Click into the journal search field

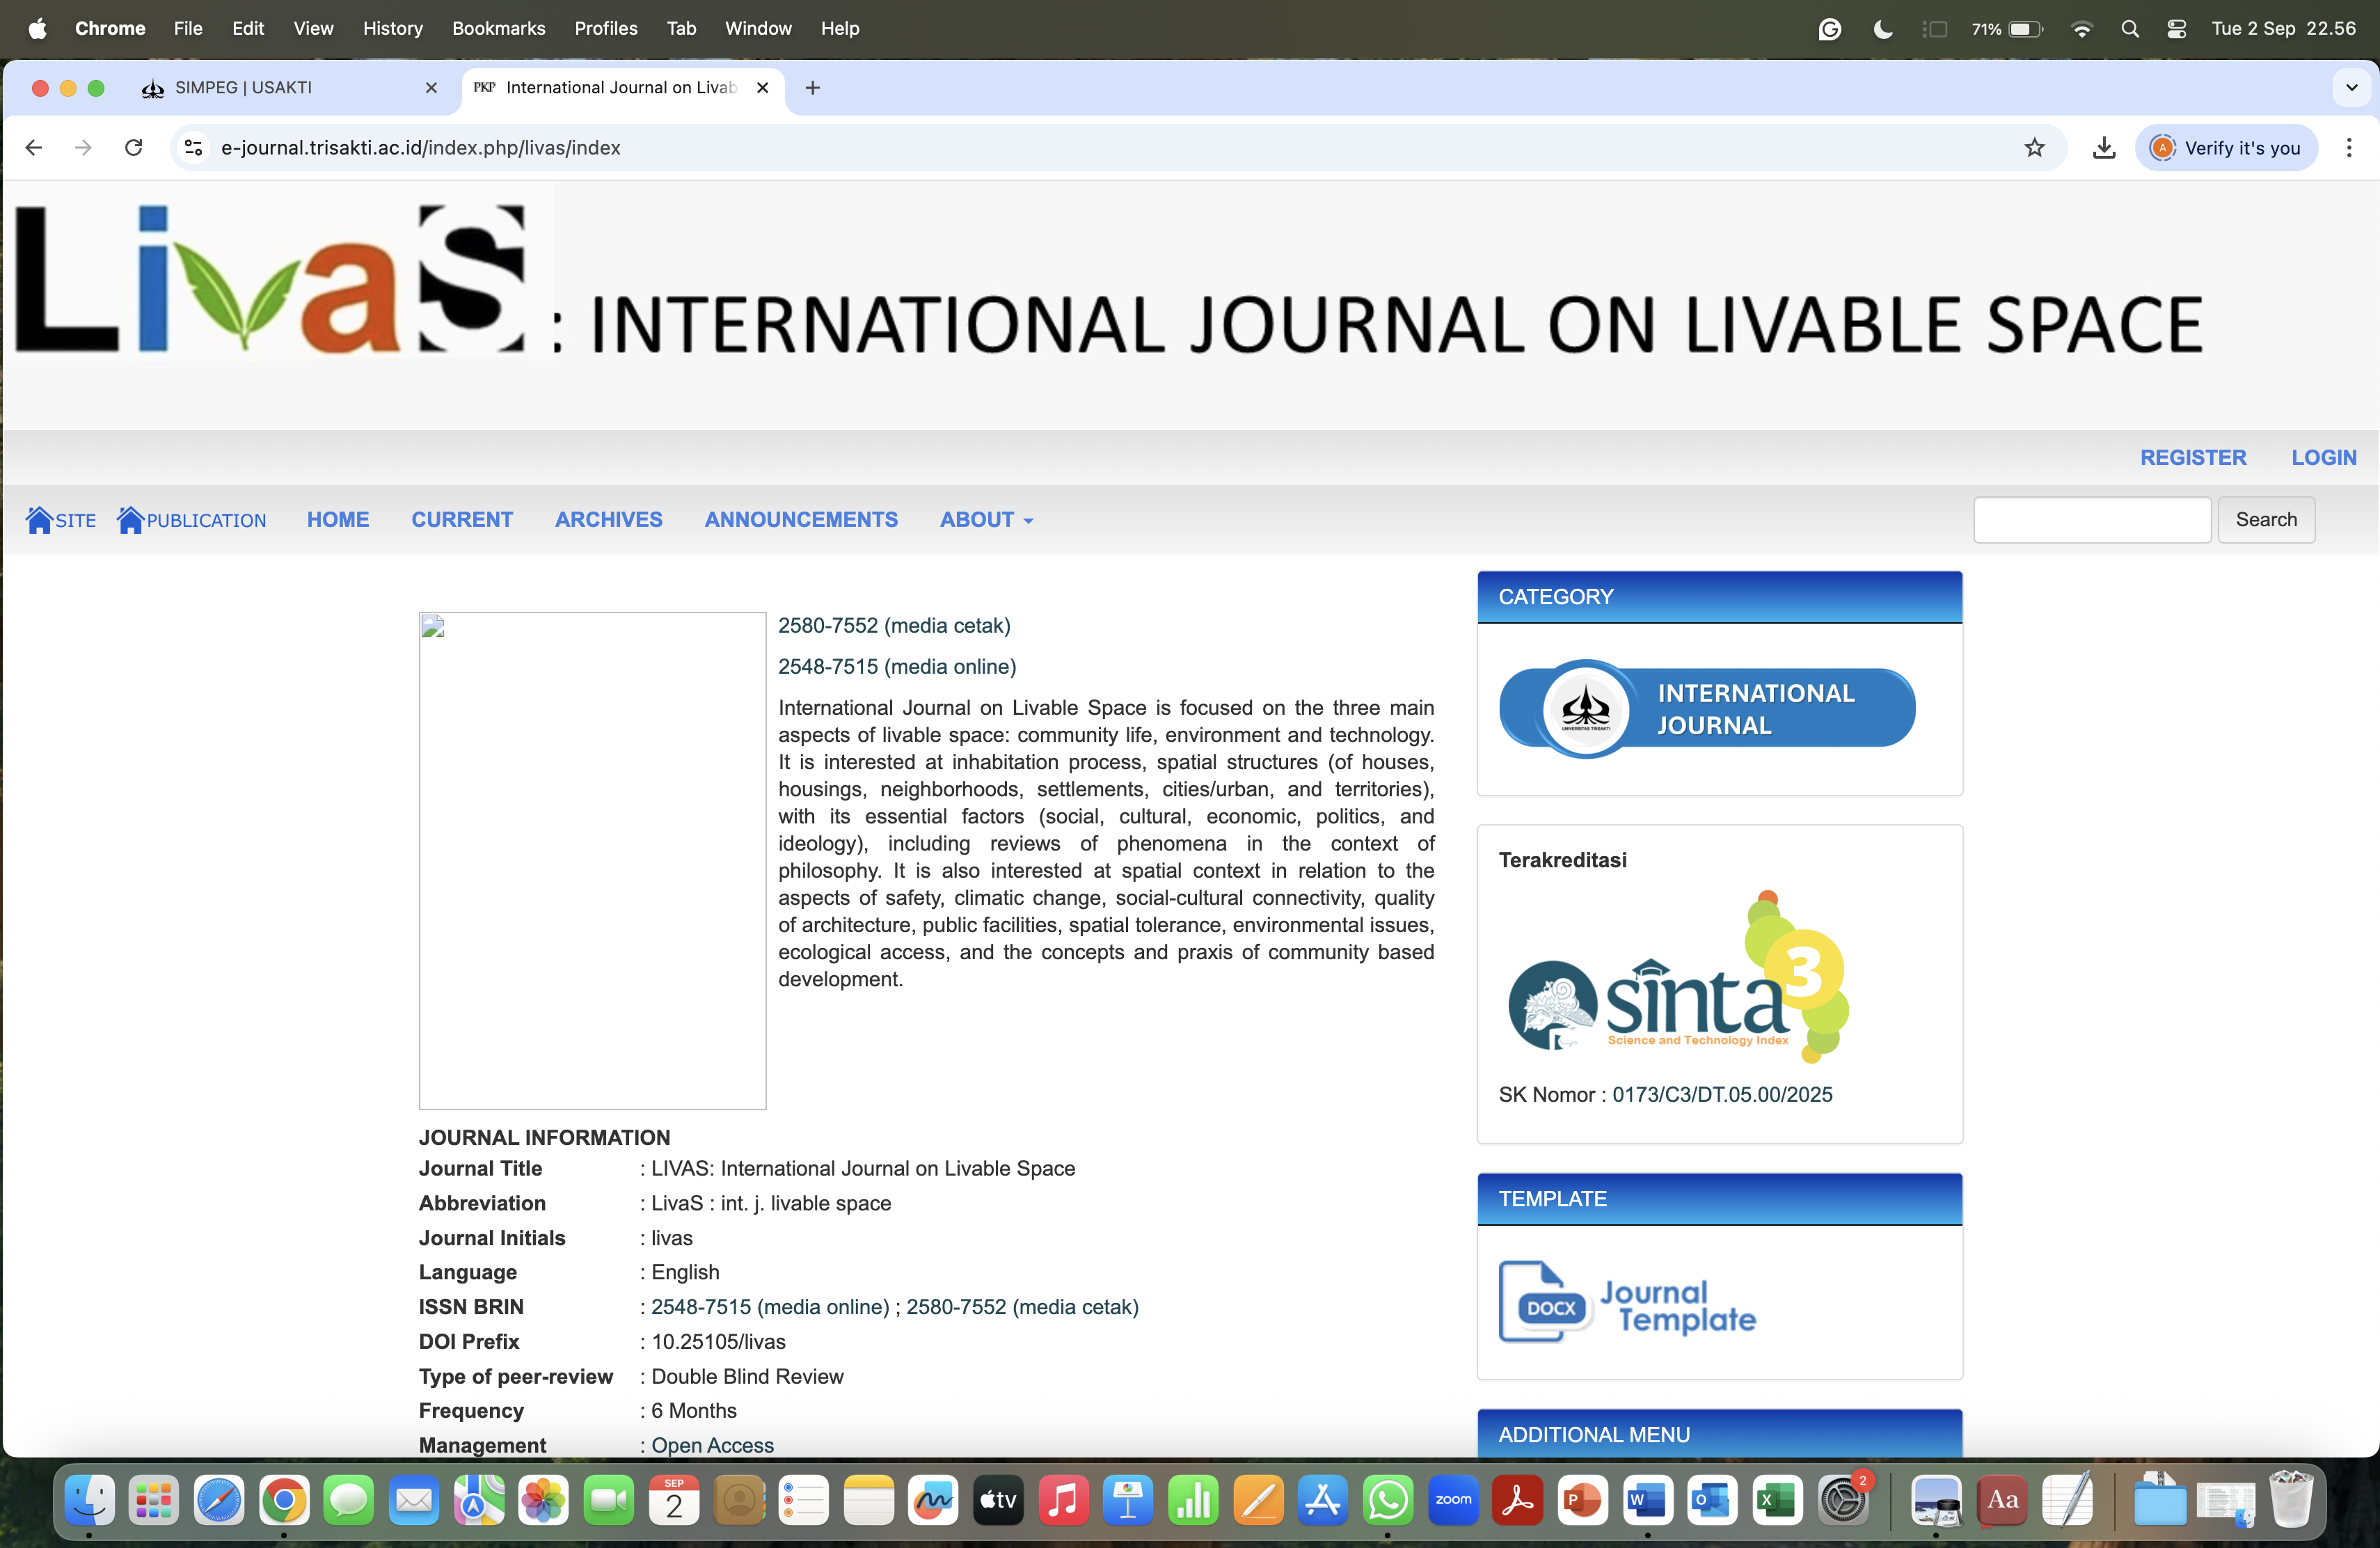point(2091,520)
